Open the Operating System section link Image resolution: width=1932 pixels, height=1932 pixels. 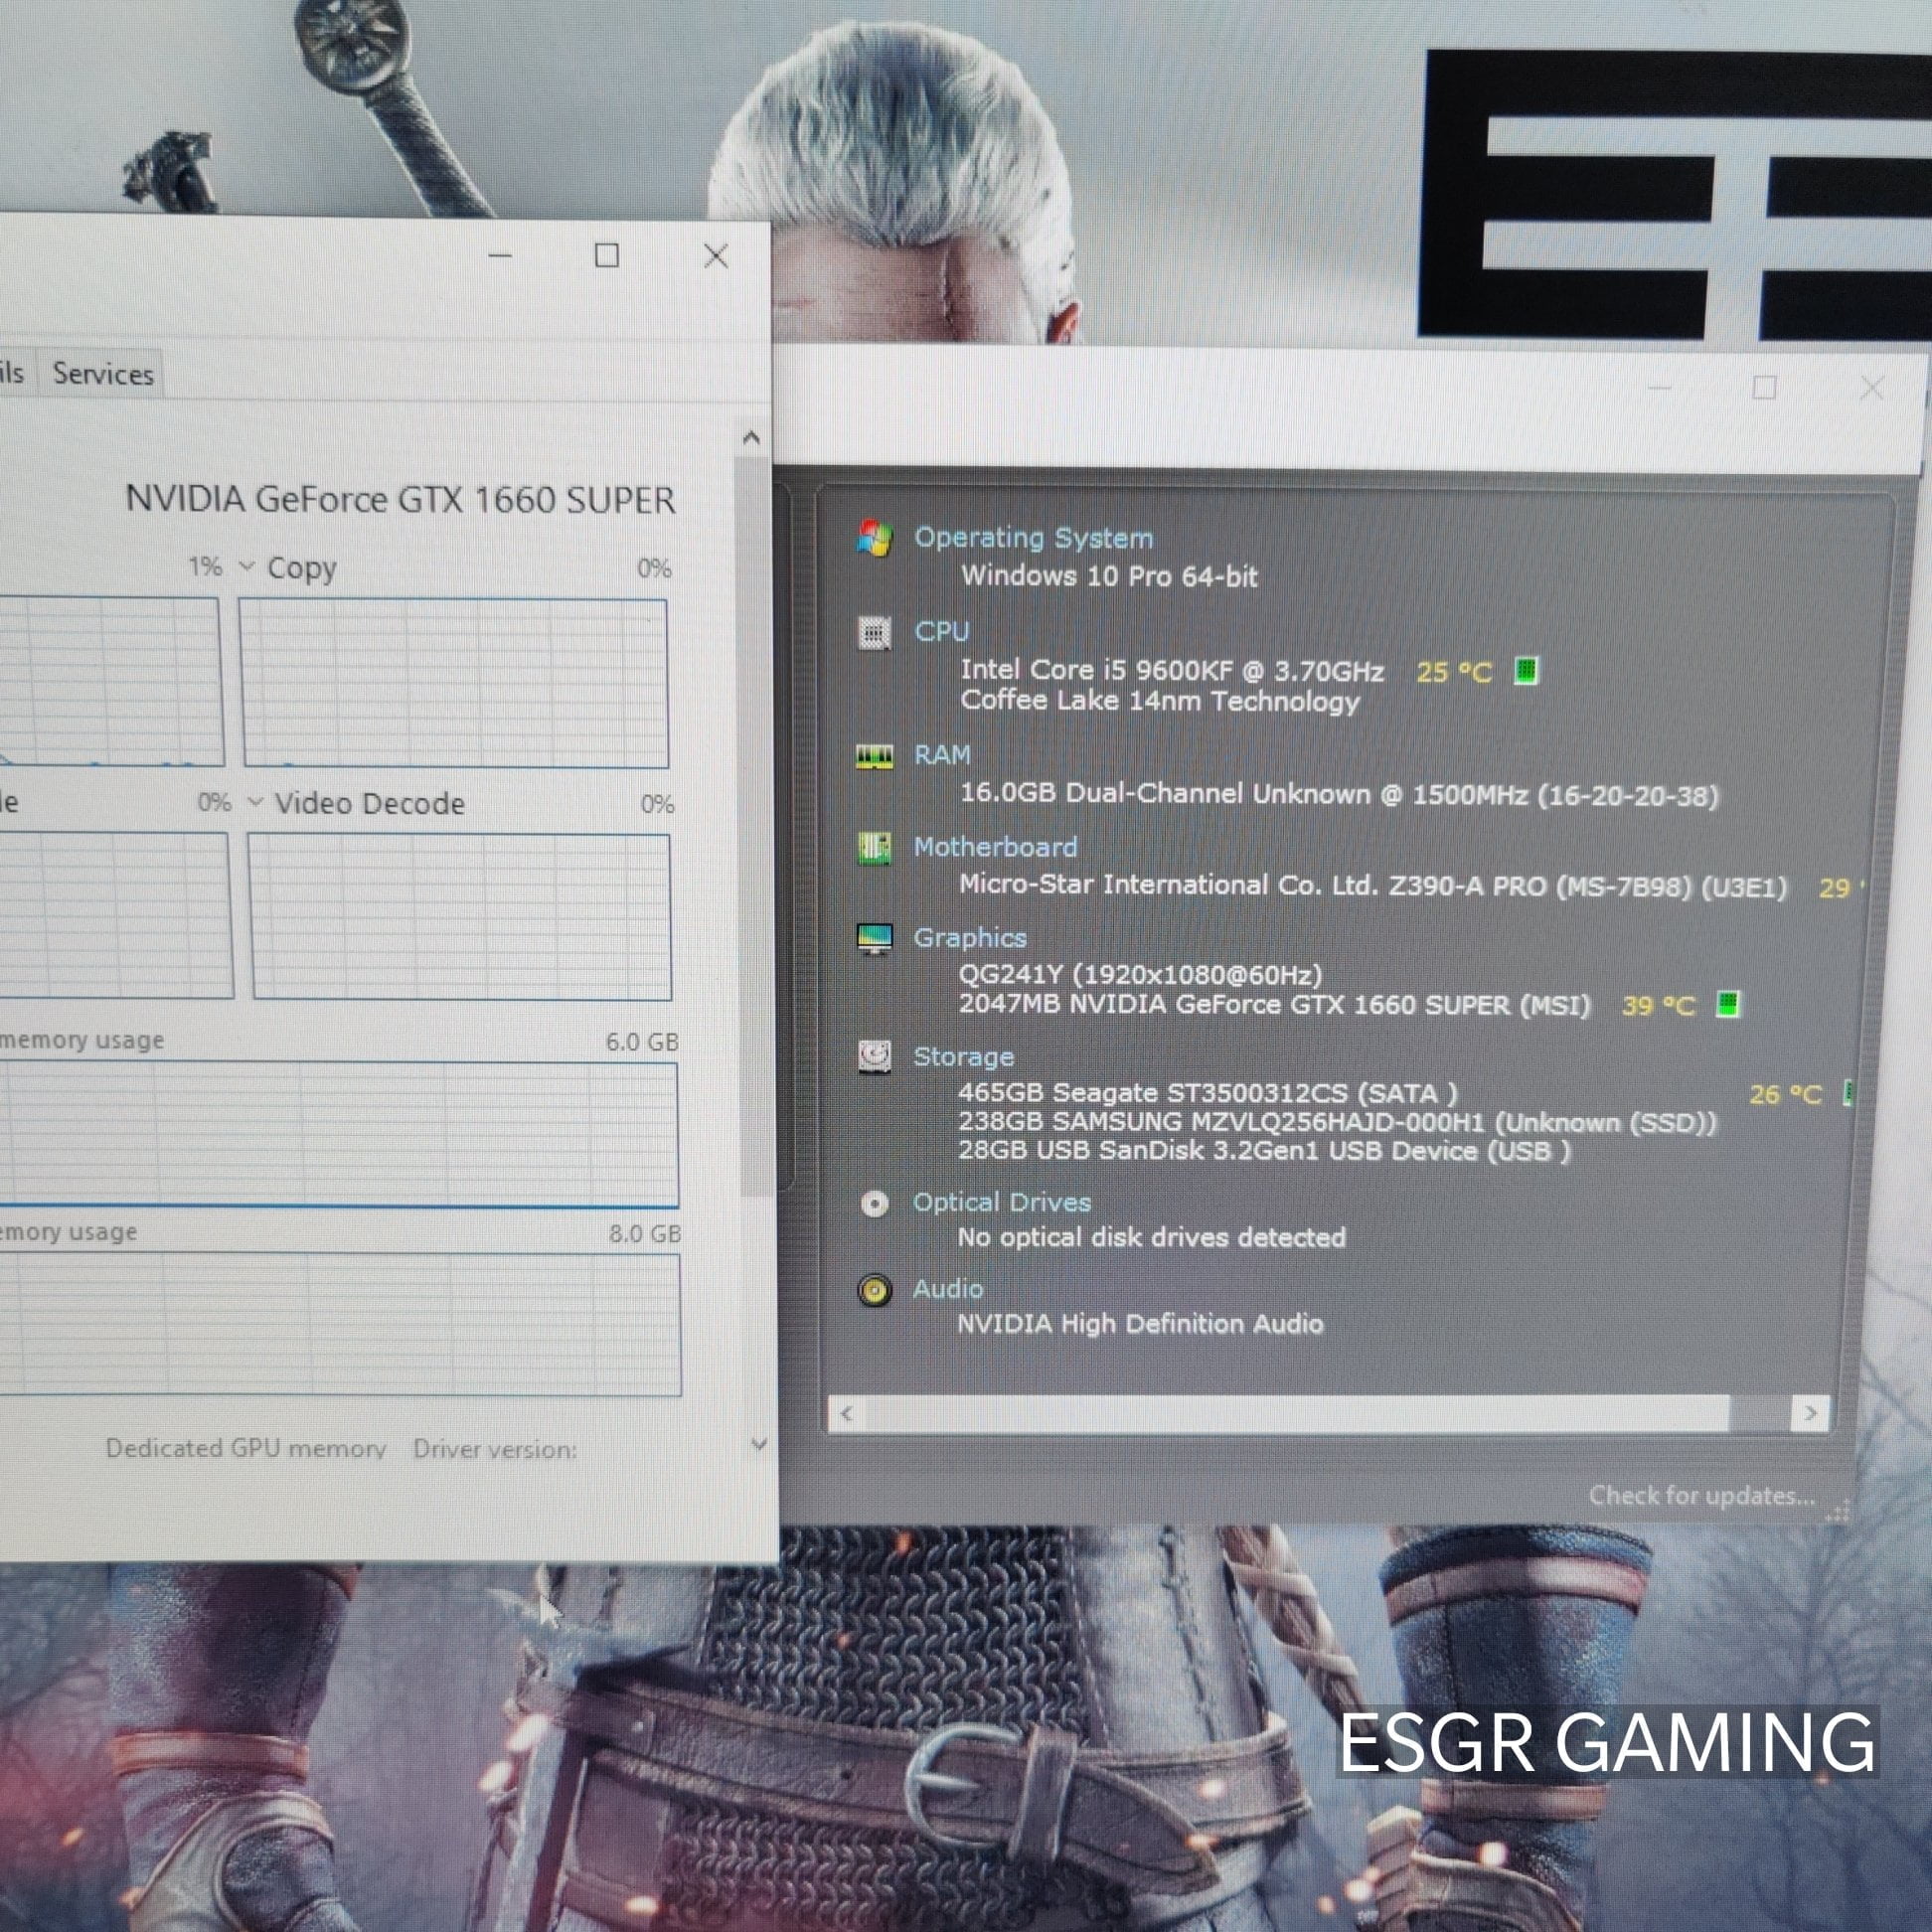(x=1033, y=538)
